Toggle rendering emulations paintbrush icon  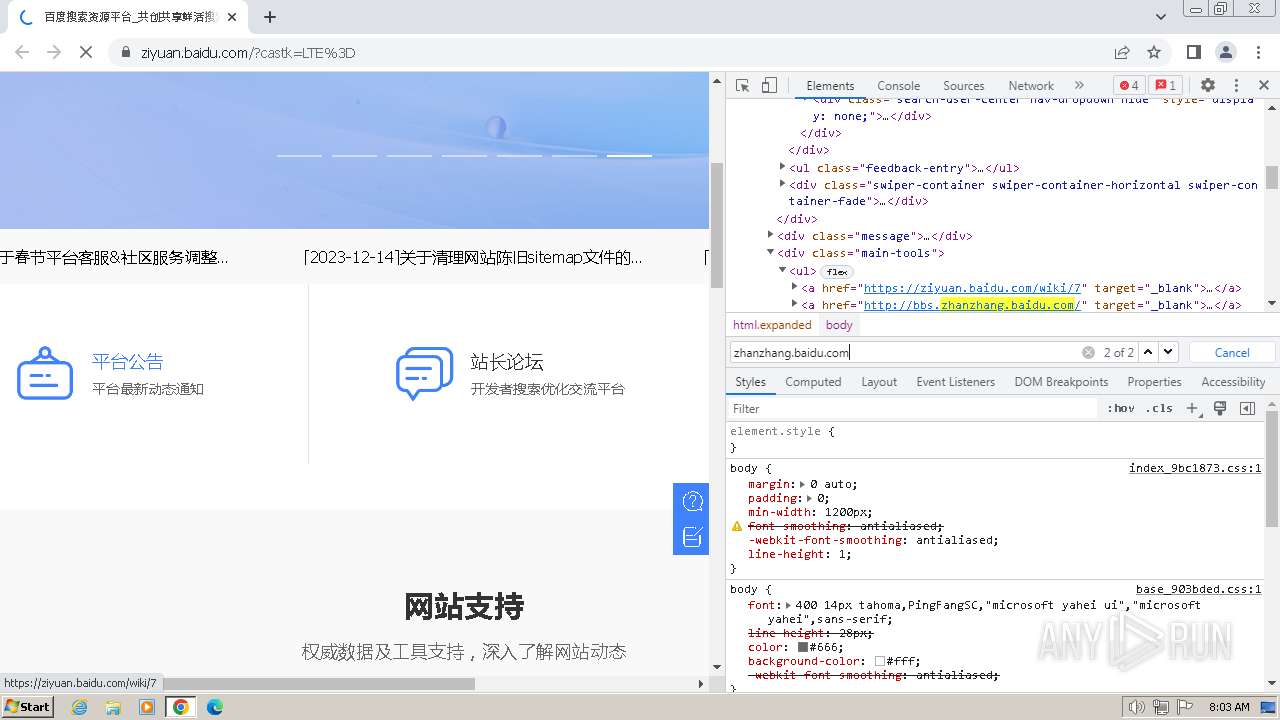click(x=1220, y=408)
